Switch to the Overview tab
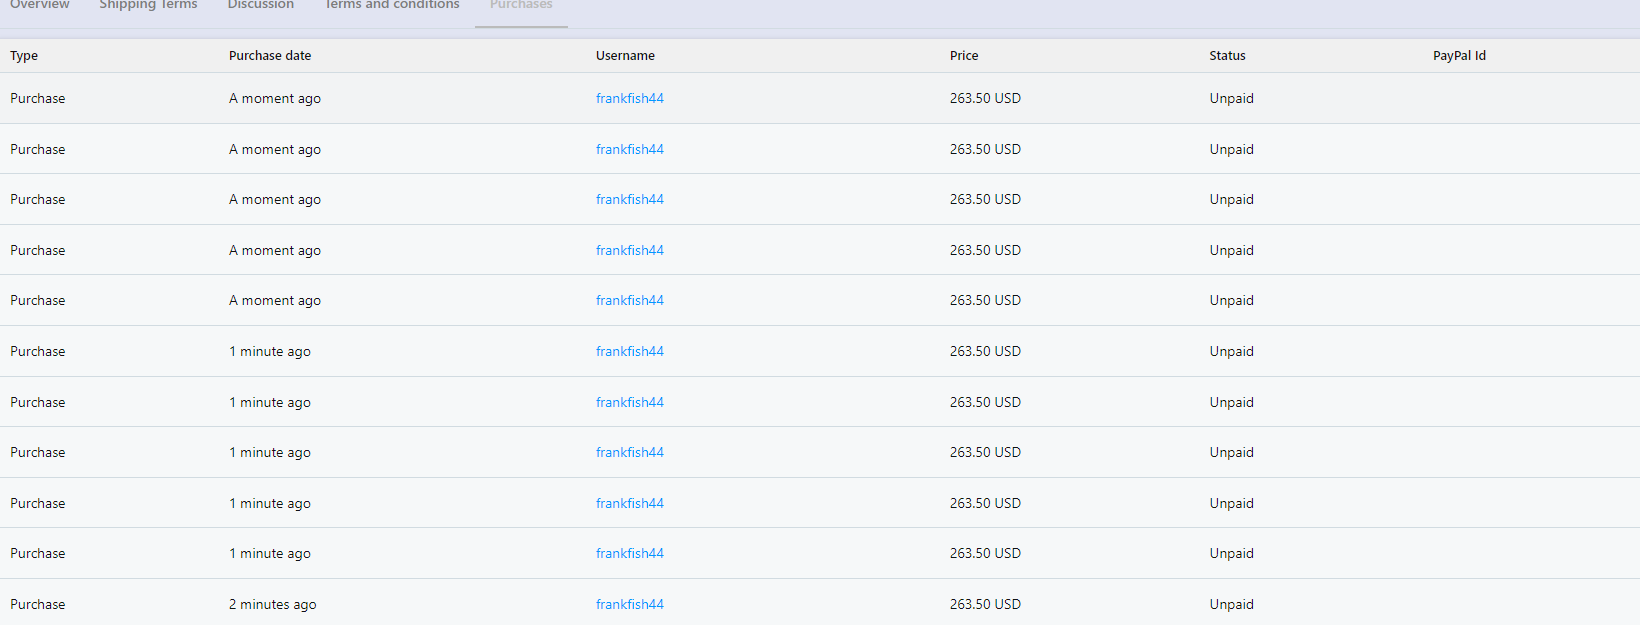This screenshot has height=625, width=1640. [40, 5]
